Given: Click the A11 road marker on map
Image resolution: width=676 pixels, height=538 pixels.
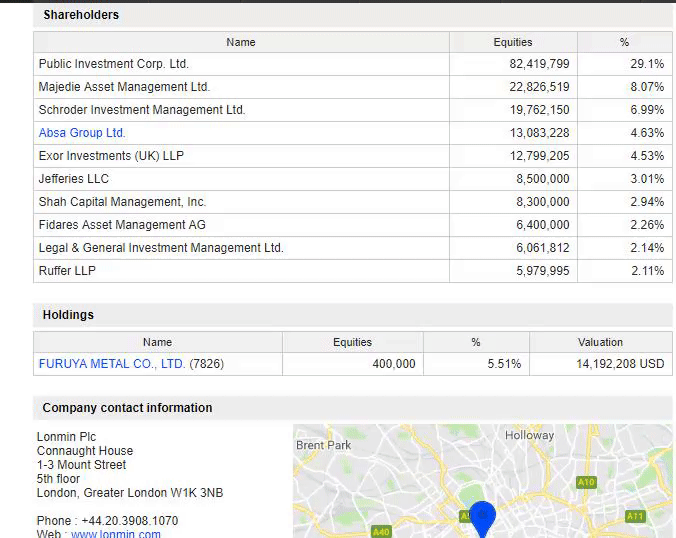Looking at the screenshot, I should click(x=635, y=516).
